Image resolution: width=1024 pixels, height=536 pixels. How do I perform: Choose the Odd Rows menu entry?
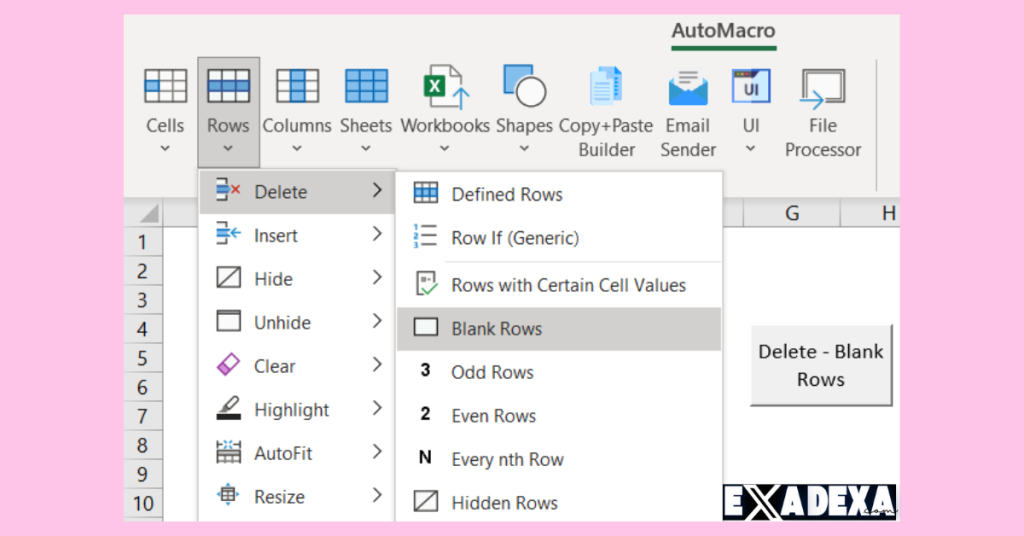point(559,372)
